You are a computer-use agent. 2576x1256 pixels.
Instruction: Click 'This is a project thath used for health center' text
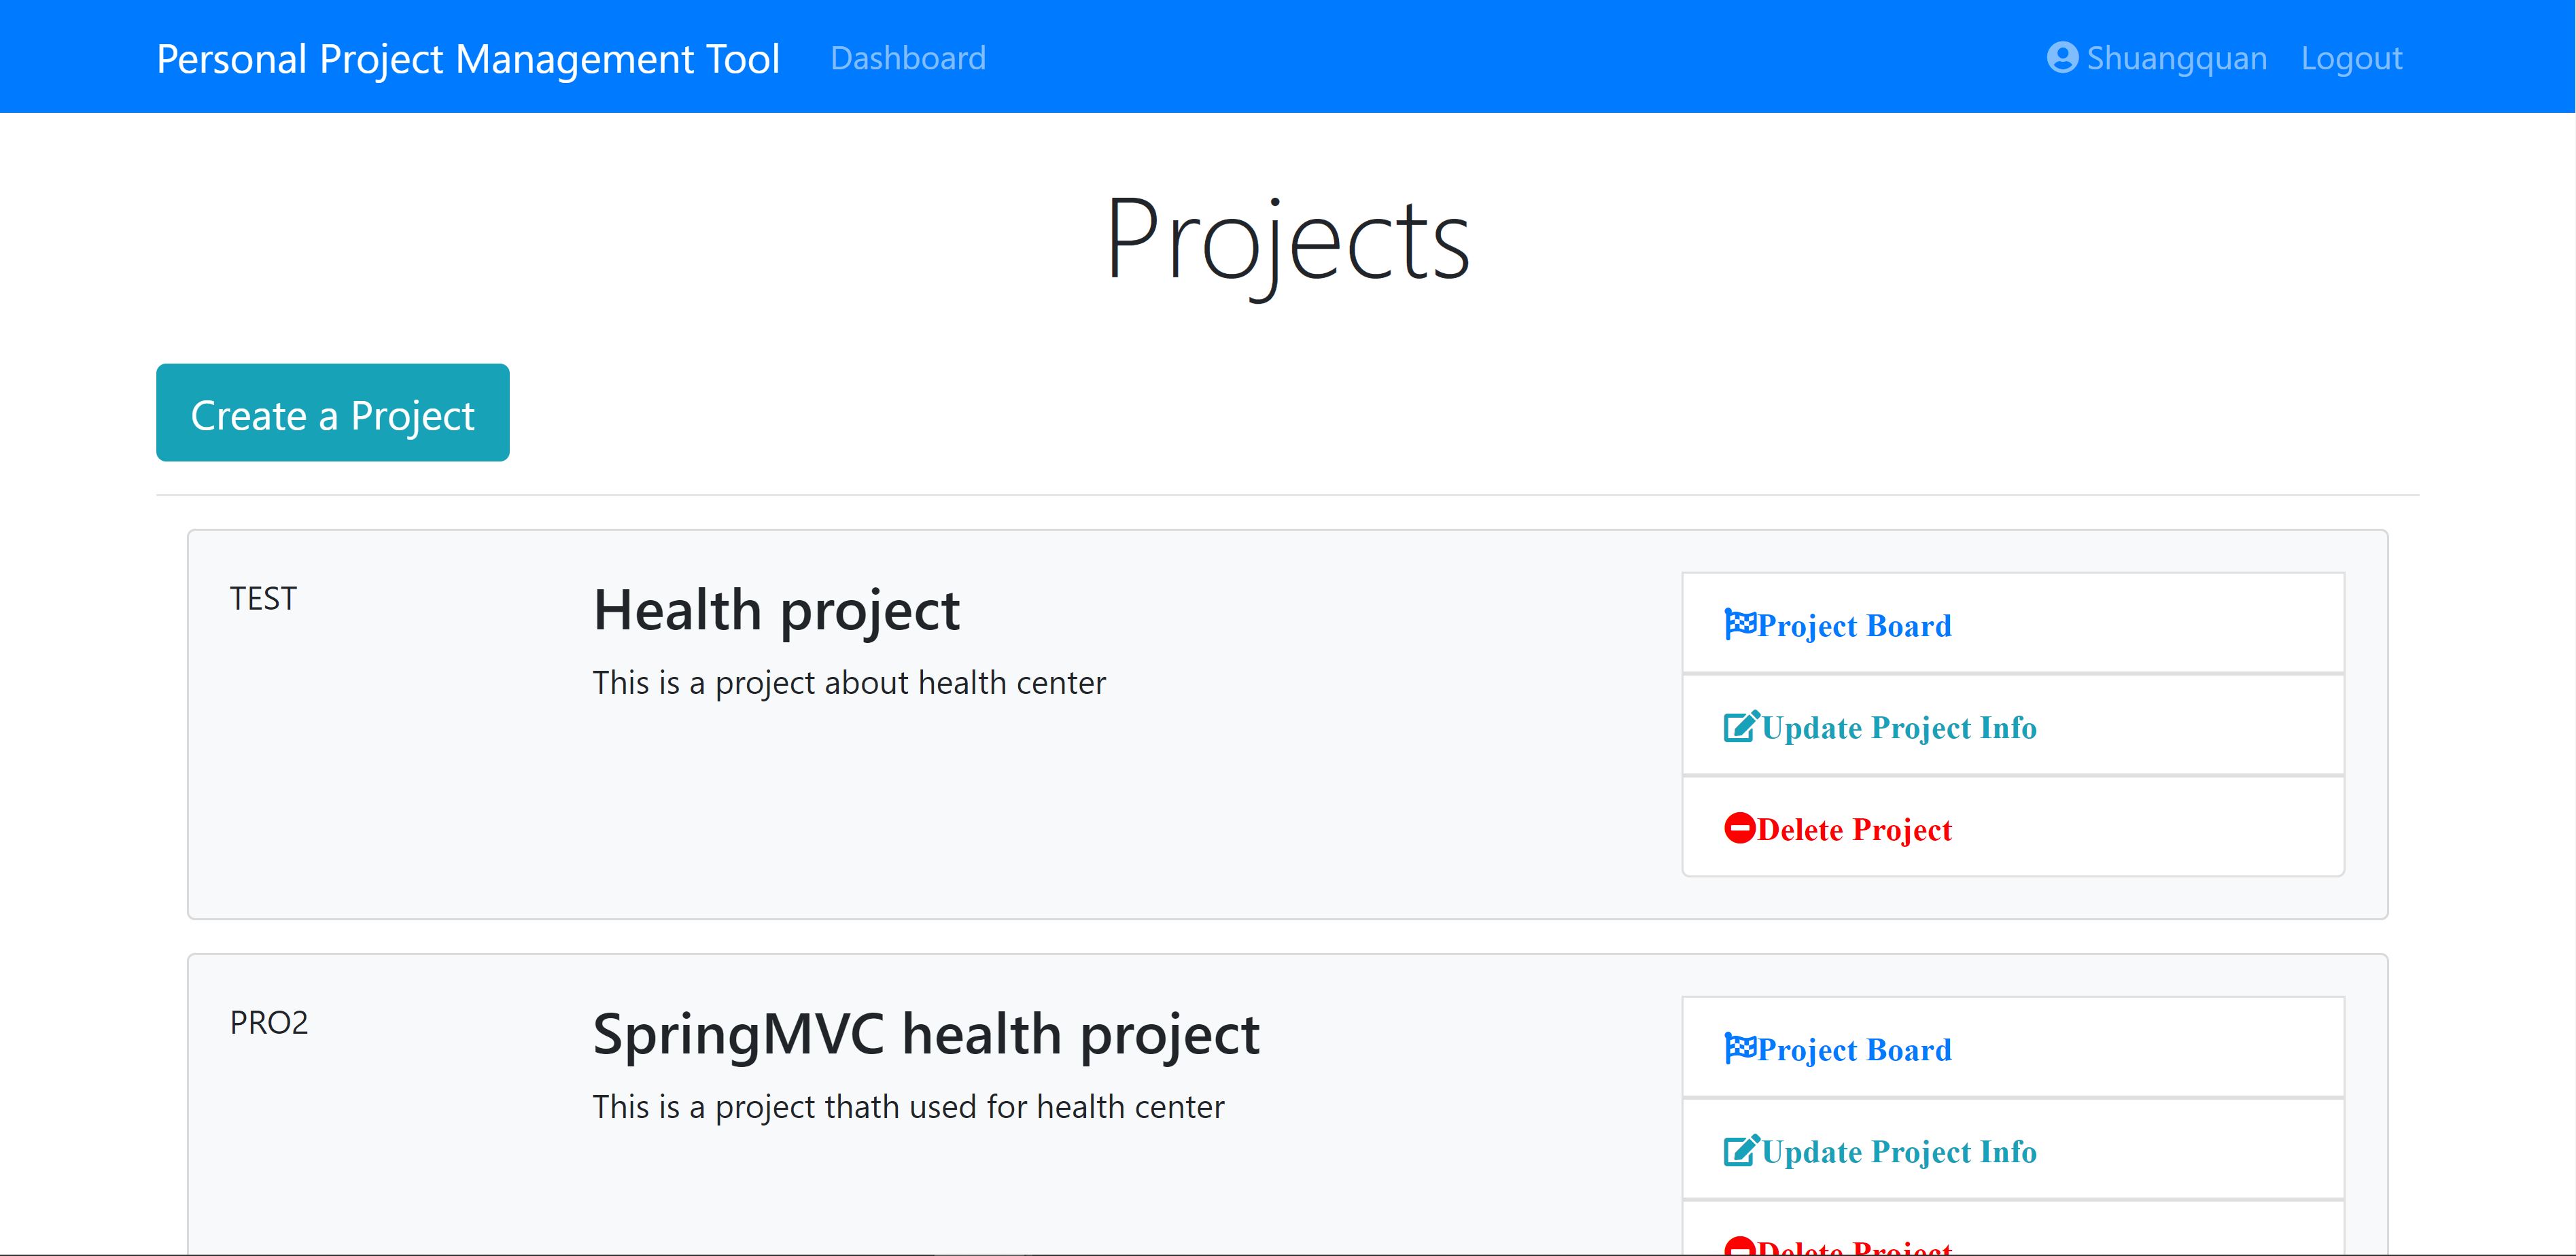click(x=908, y=1107)
